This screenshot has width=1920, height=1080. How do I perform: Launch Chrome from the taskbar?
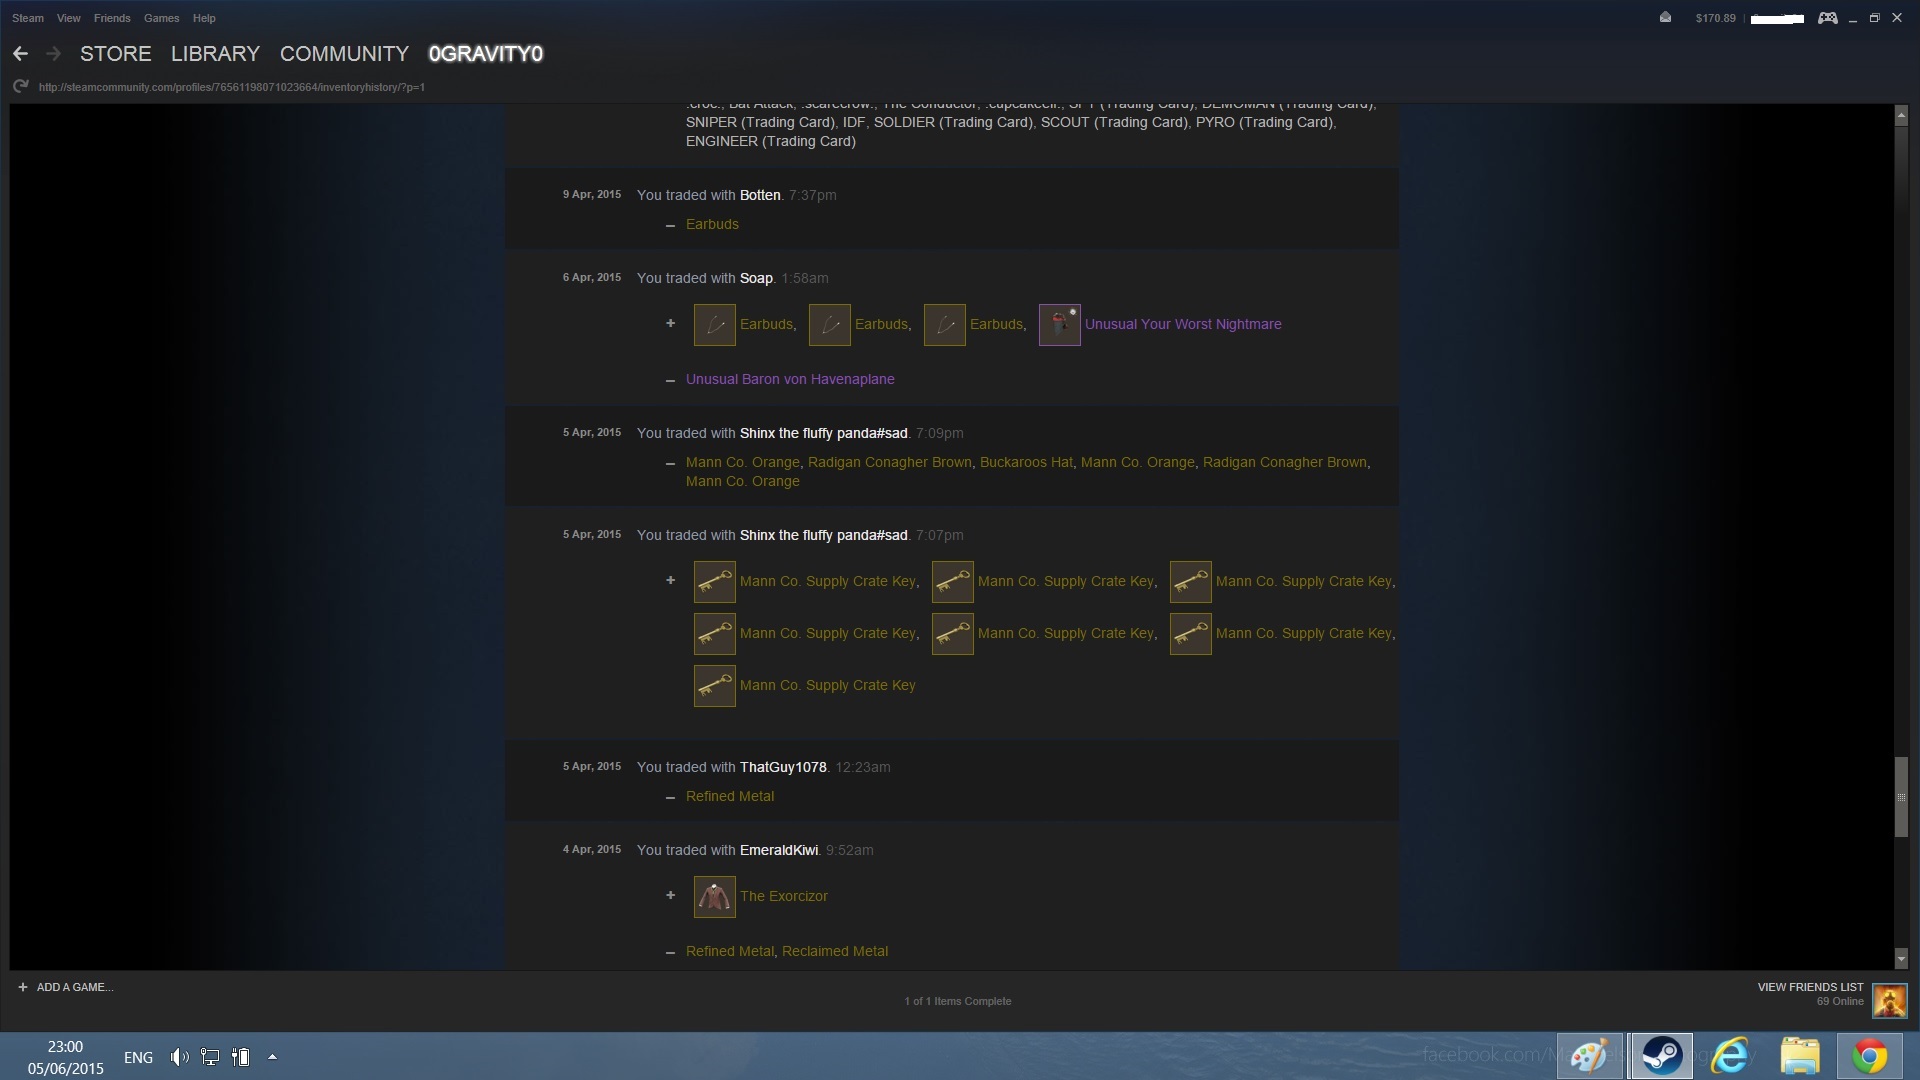point(1869,1056)
